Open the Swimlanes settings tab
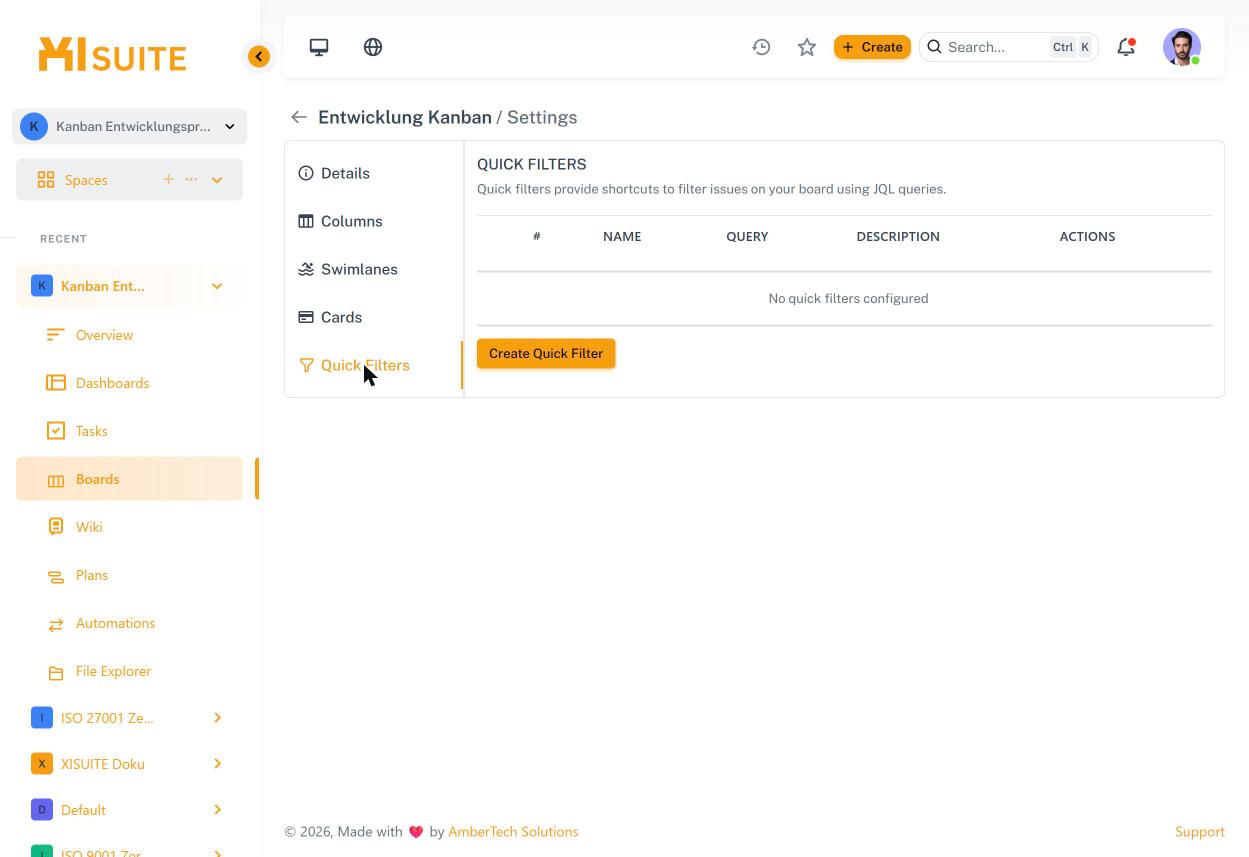The width and height of the screenshot is (1249, 857). [x=373, y=269]
